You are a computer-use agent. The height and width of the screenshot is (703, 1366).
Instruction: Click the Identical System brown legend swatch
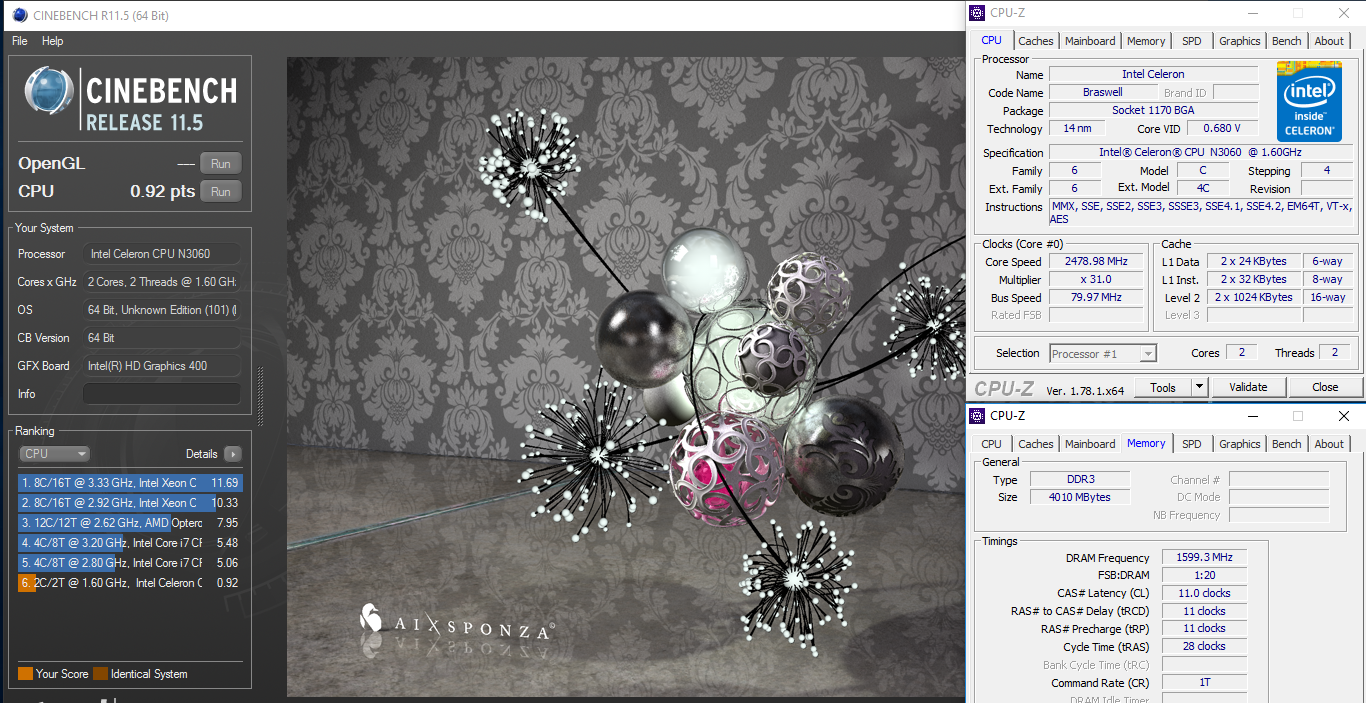pos(100,674)
